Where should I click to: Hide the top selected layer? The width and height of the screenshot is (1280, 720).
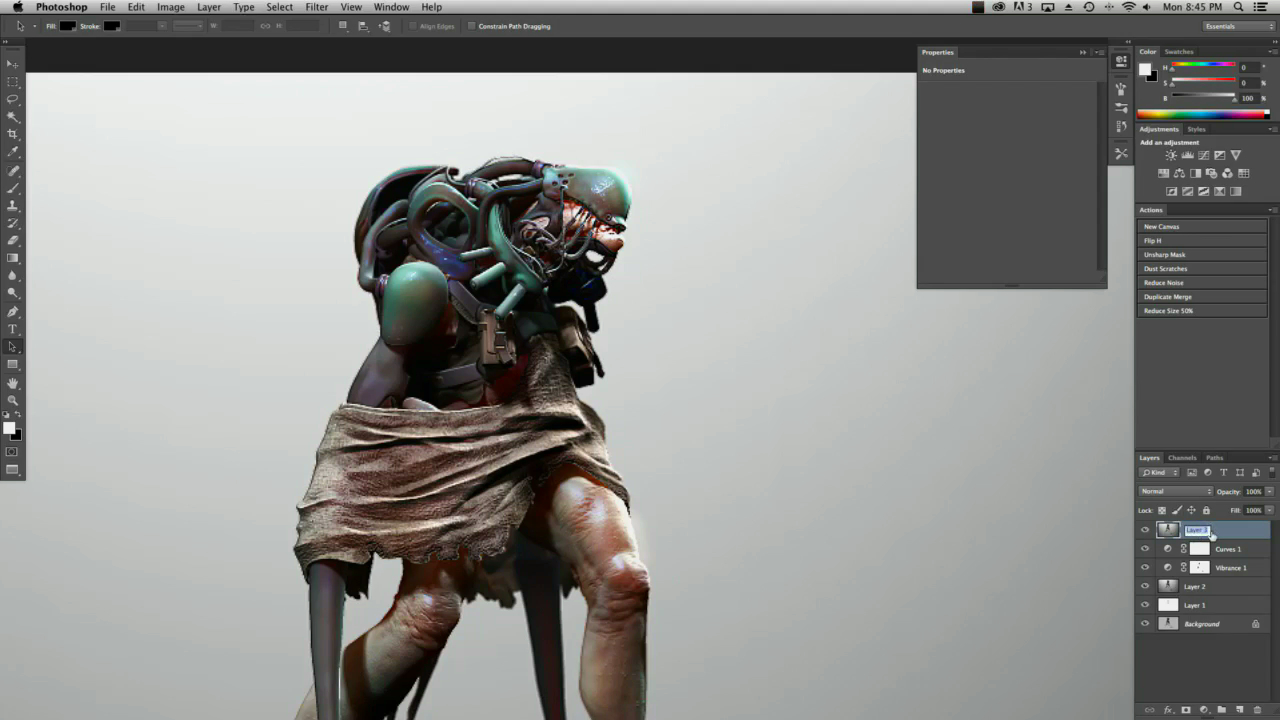pos(1145,530)
